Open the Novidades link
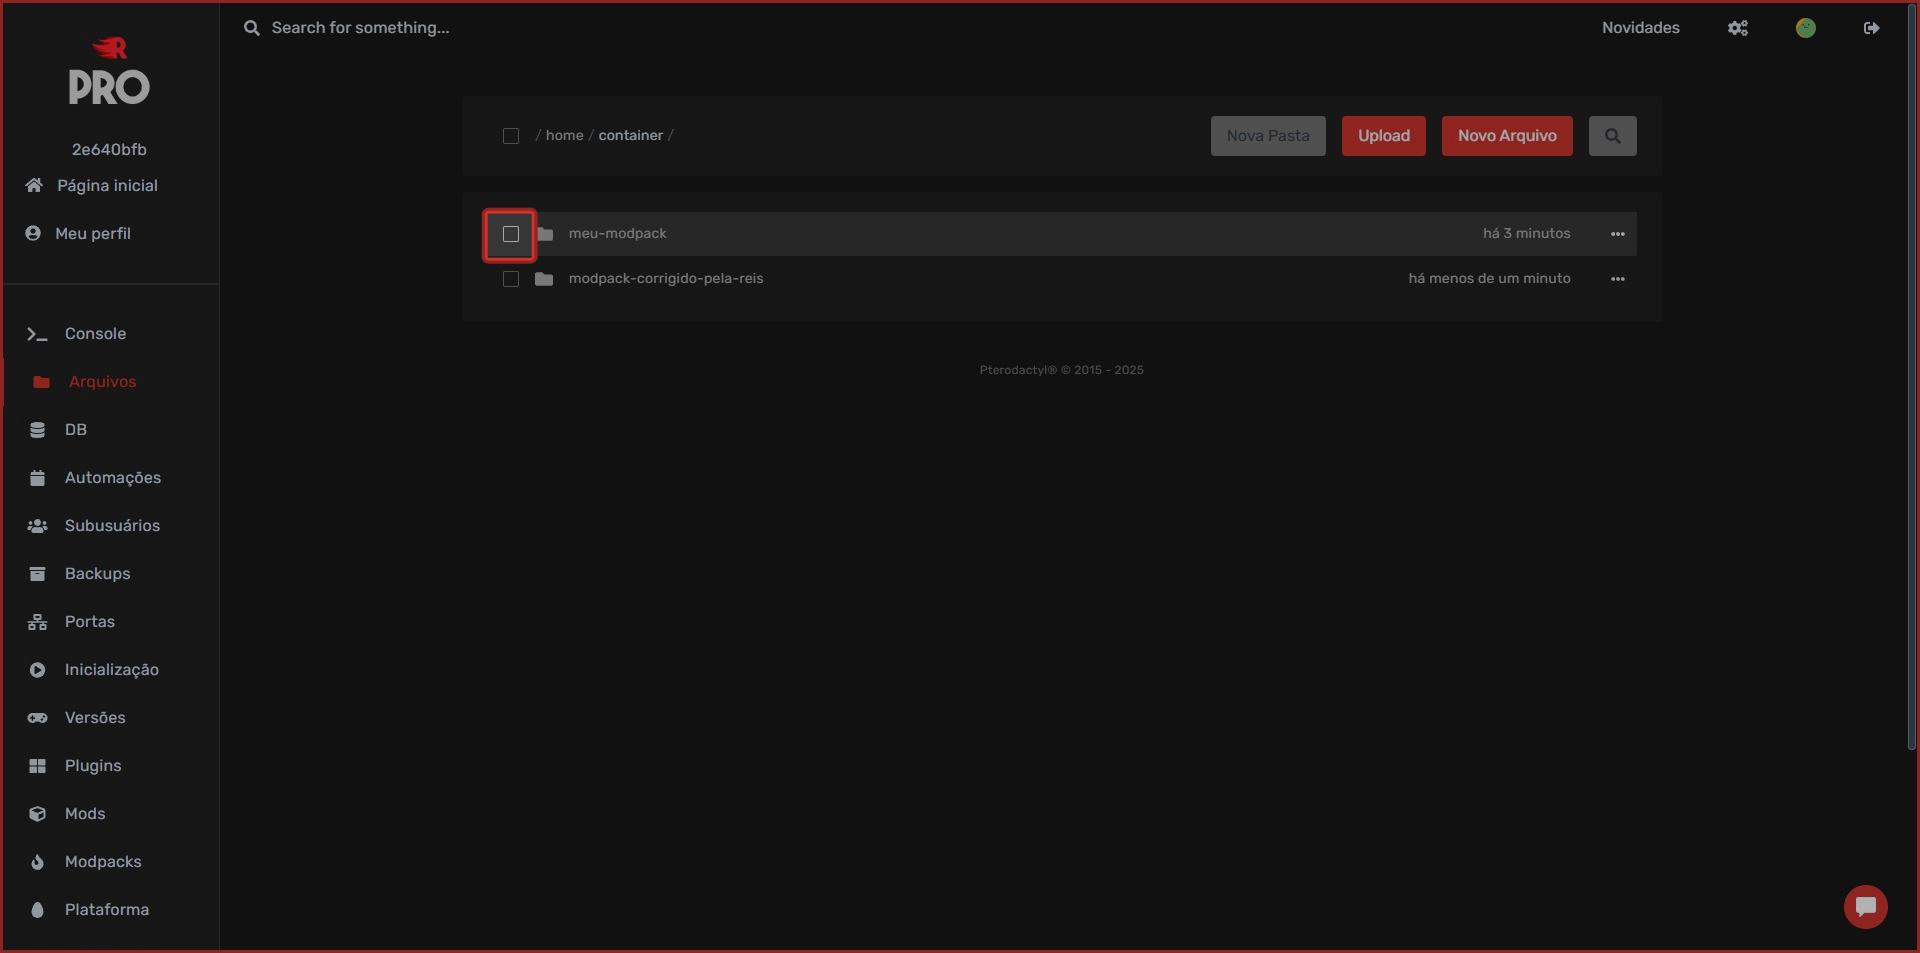The image size is (1920, 953). tap(1641, 28)
